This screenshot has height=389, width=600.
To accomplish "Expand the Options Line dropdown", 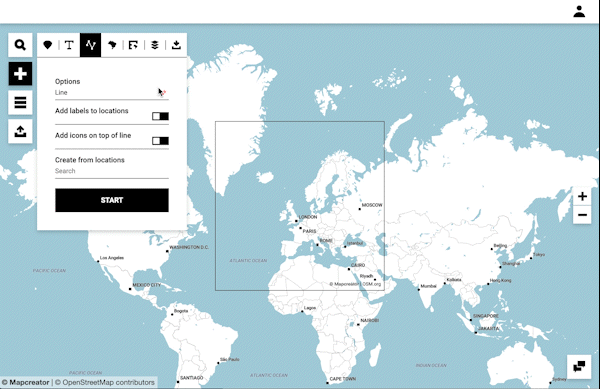I will click(112, 93).
